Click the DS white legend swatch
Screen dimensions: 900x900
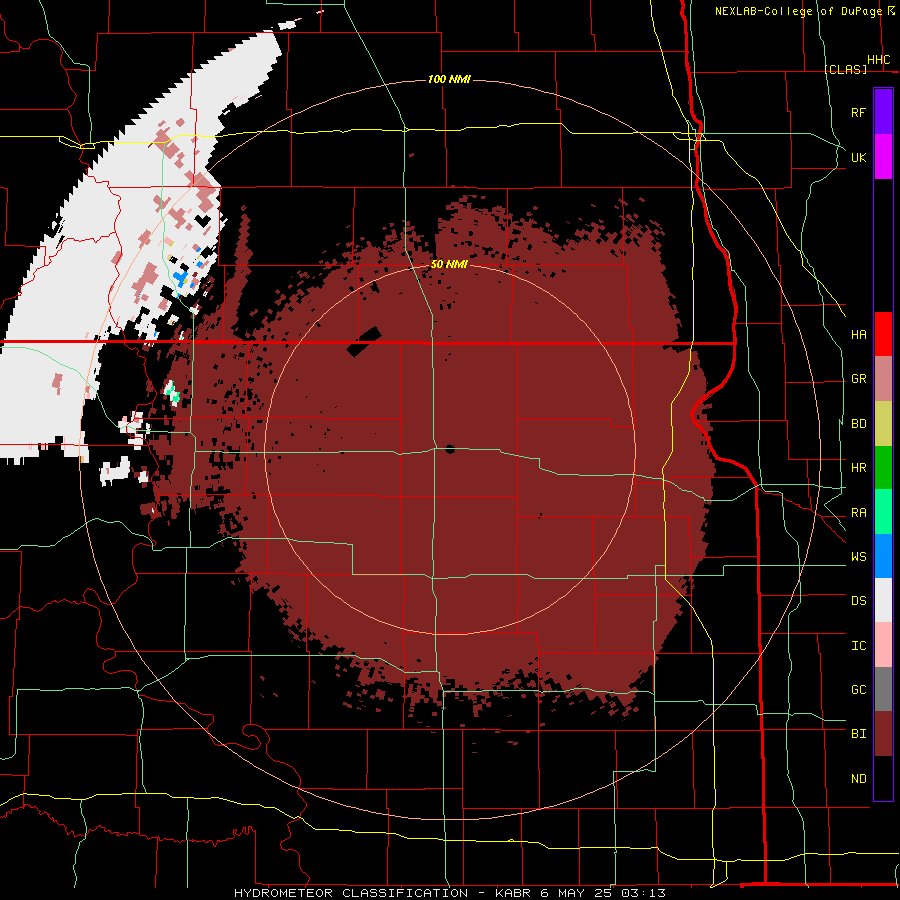[883, 600]
